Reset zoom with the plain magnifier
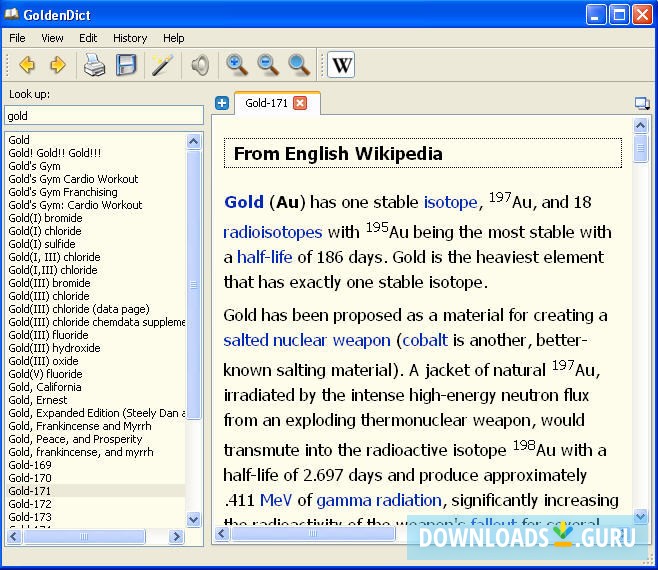 tap(300, 65)
